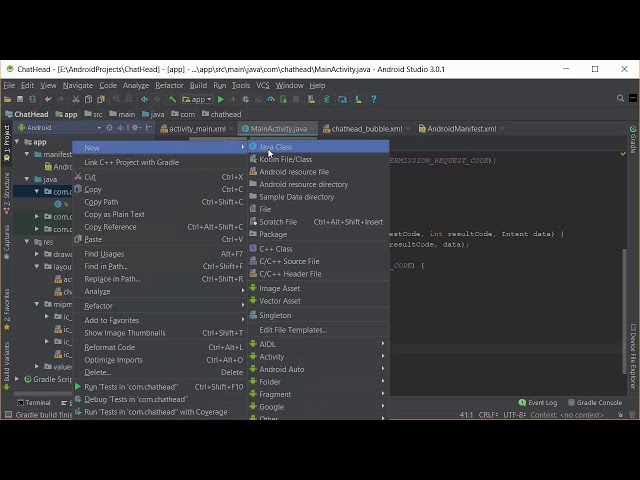
Task: Toggle the Build Variants tool window
Action: (7, 366)
